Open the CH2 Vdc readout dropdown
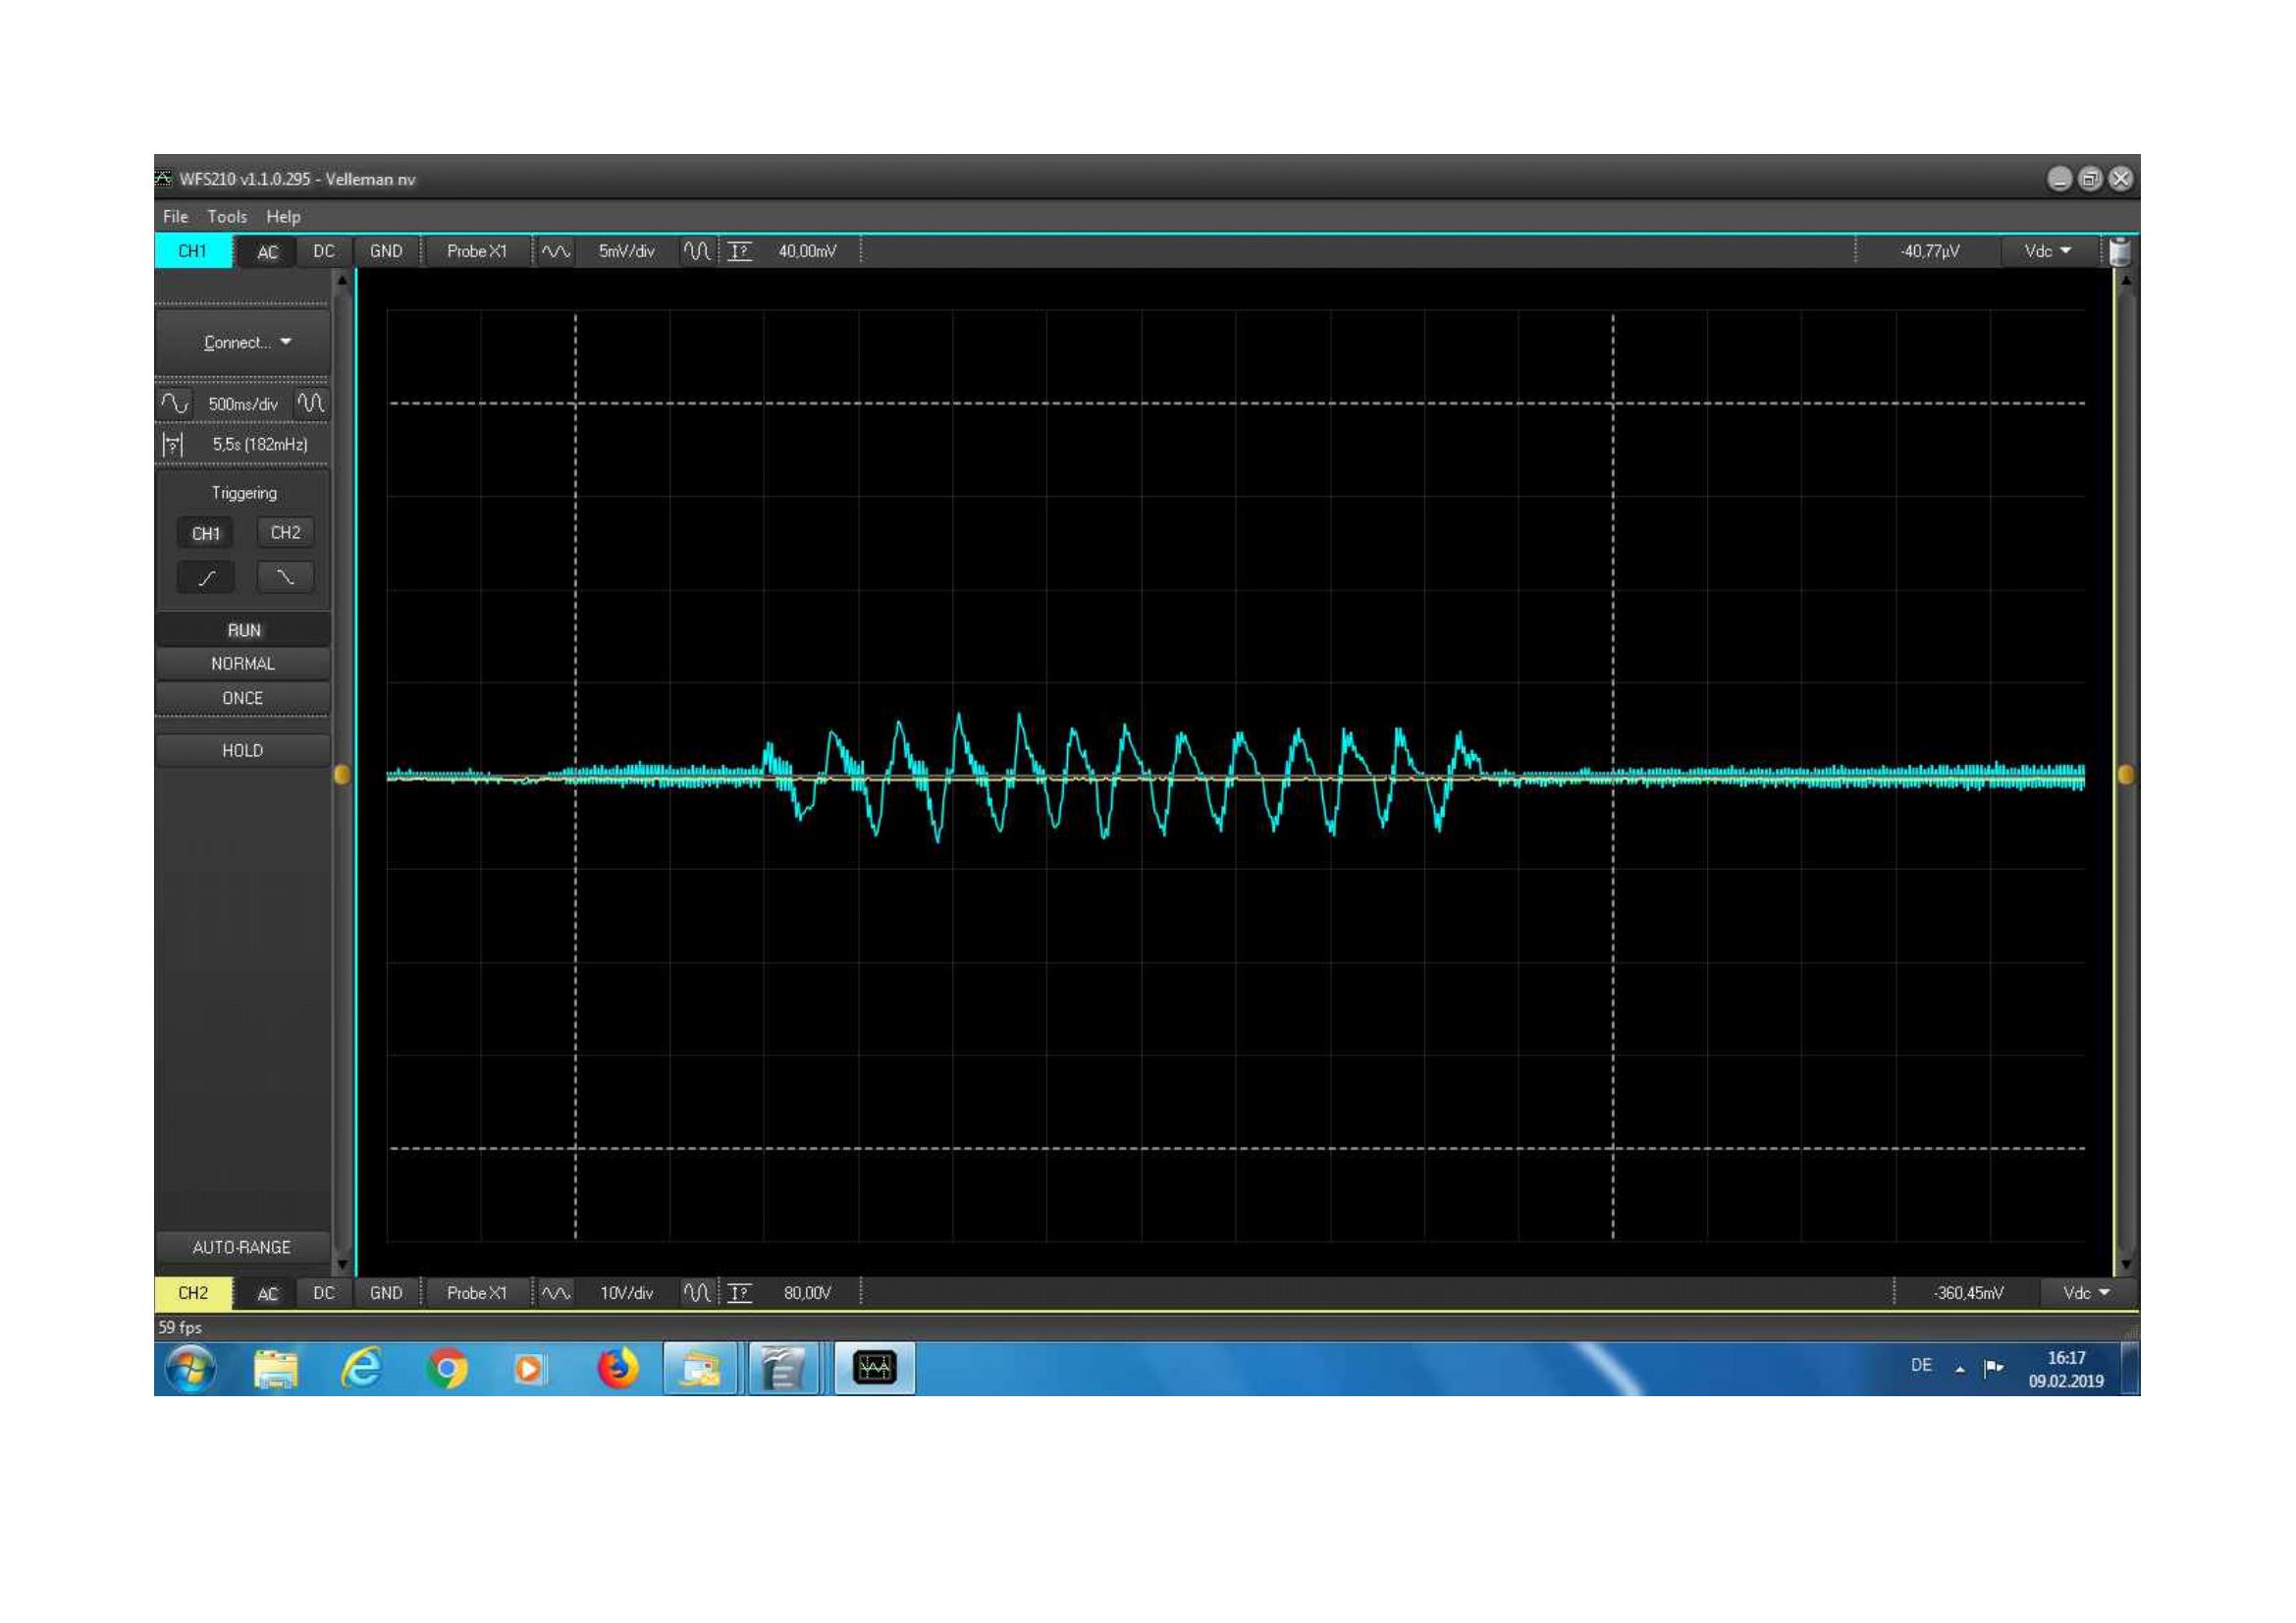 [2086, 1293]
